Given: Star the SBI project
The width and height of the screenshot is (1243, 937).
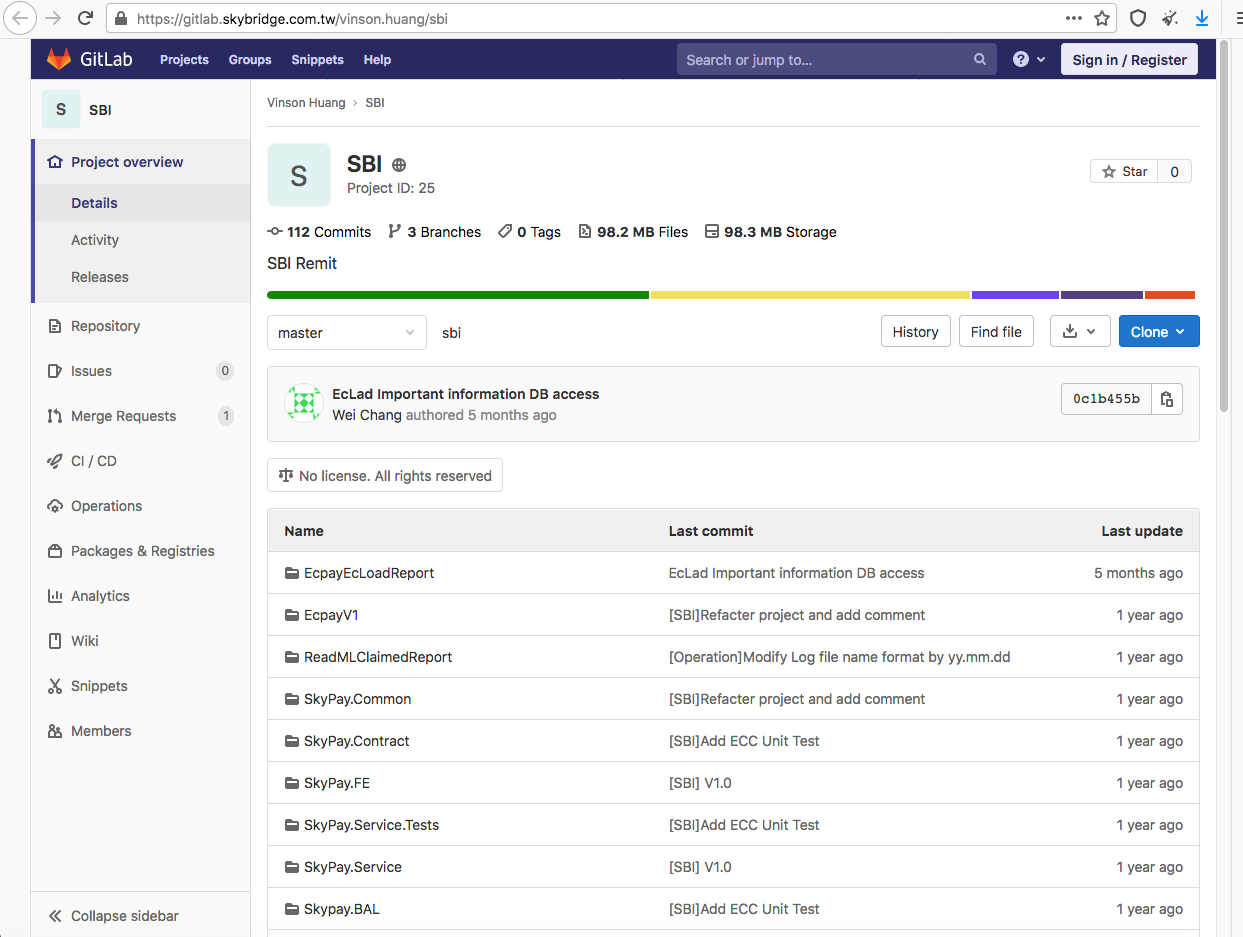Looking at the screenshot, I should [x=1124, y=172].
